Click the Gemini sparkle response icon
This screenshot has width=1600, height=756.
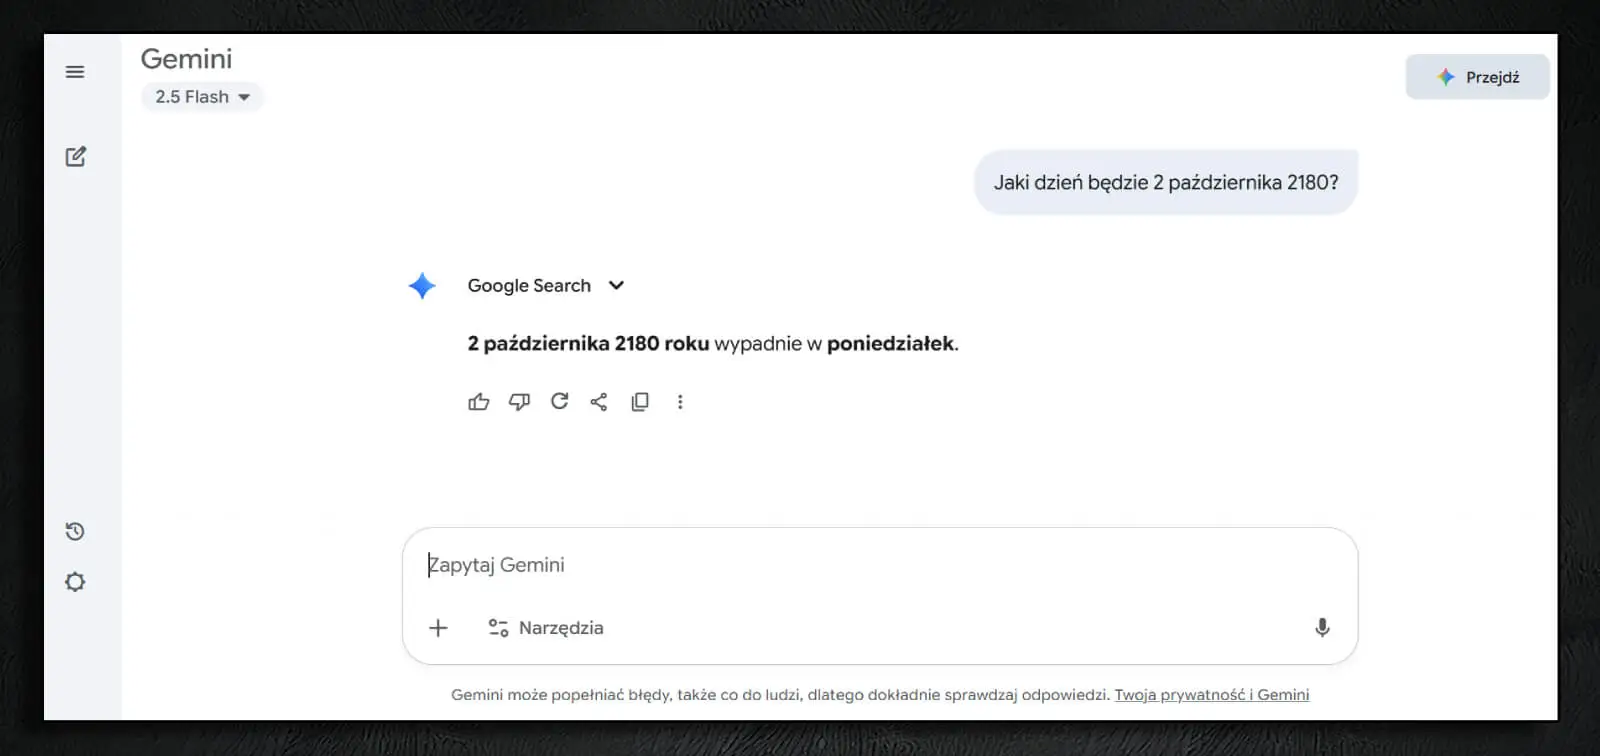422,286
